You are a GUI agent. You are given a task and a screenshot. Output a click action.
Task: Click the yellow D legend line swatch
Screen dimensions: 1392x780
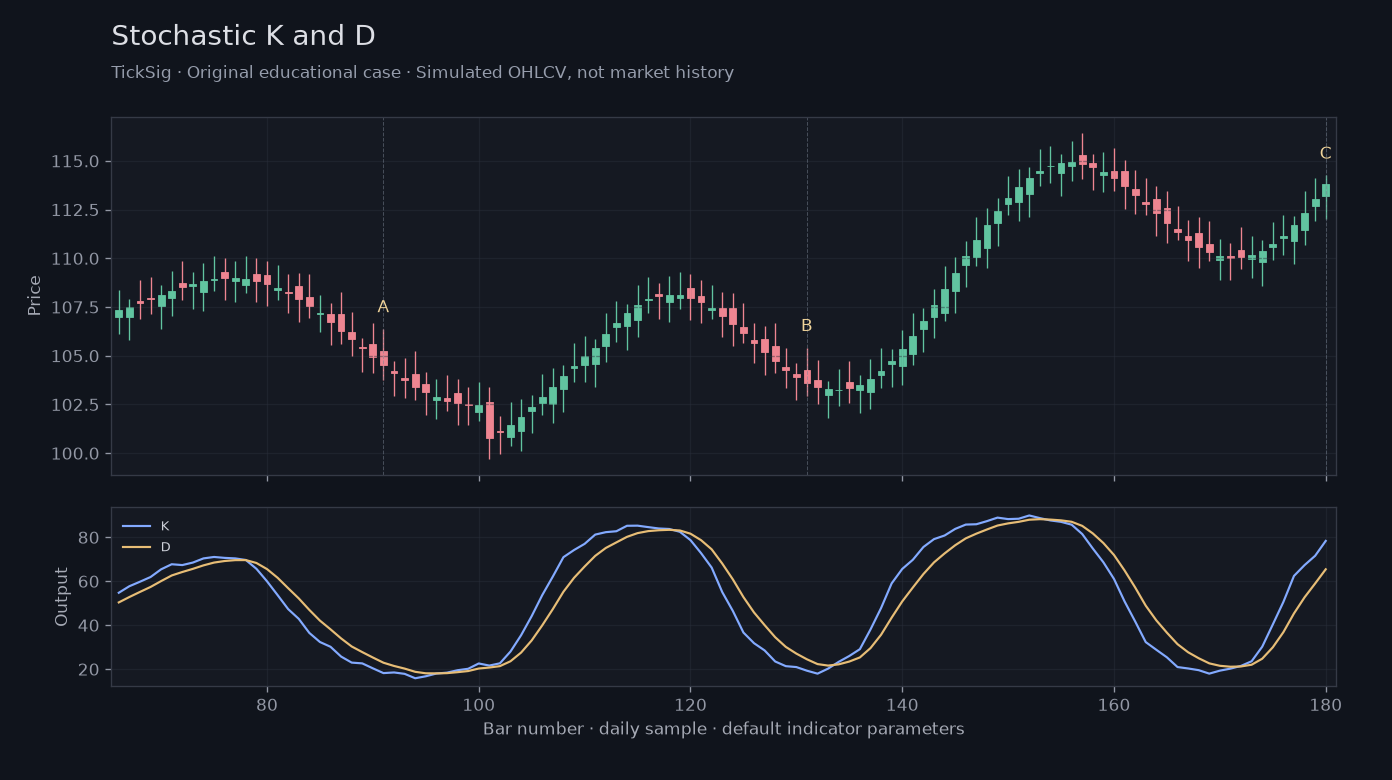136,547
